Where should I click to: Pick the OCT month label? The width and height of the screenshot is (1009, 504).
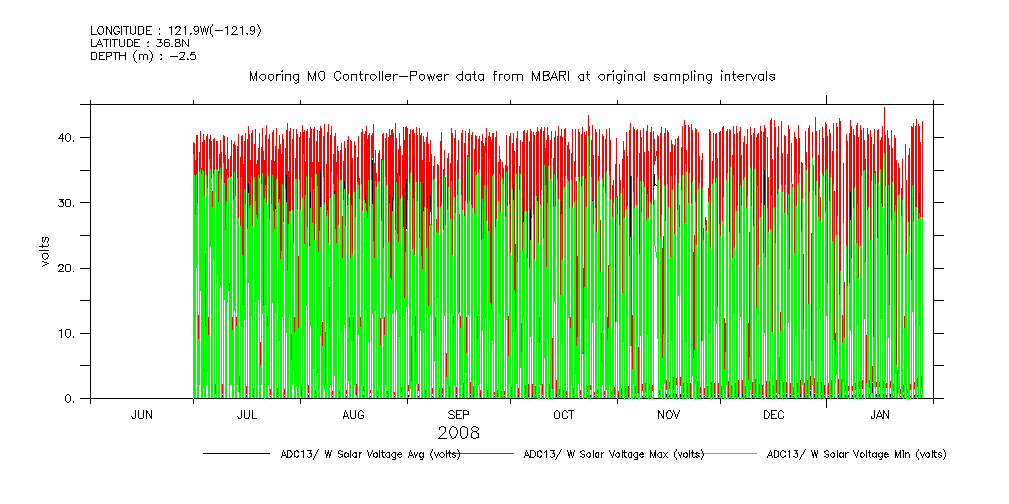(564, 414)
